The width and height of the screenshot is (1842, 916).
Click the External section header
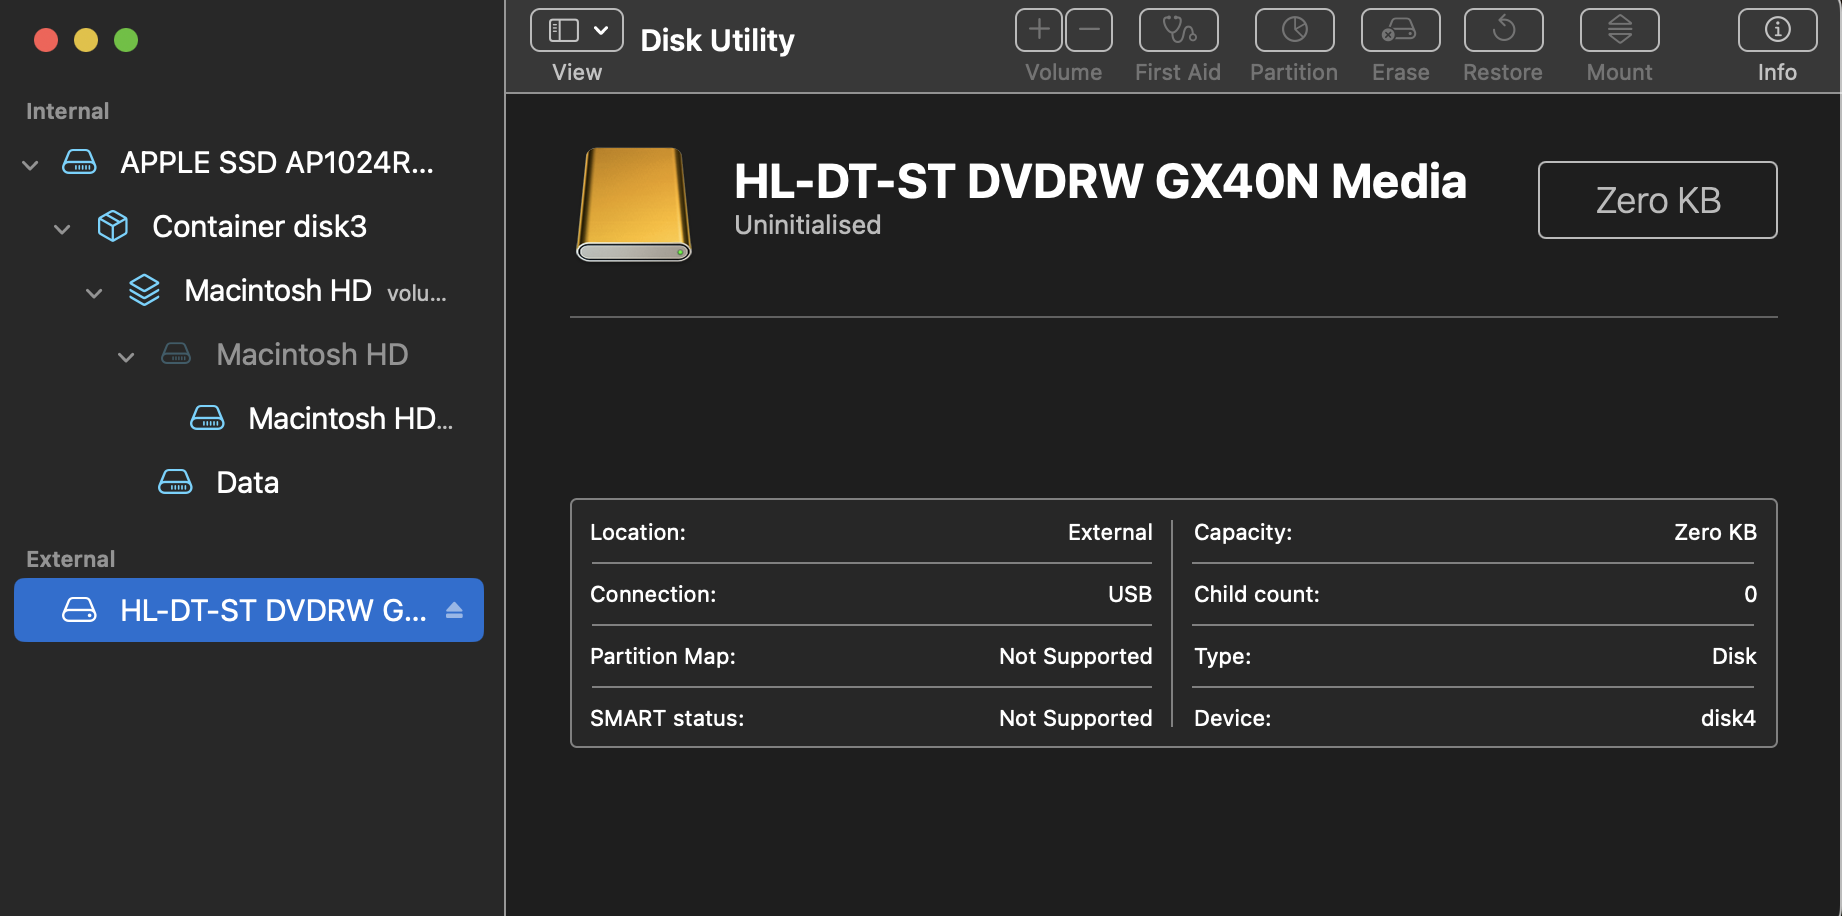(70, 559)
